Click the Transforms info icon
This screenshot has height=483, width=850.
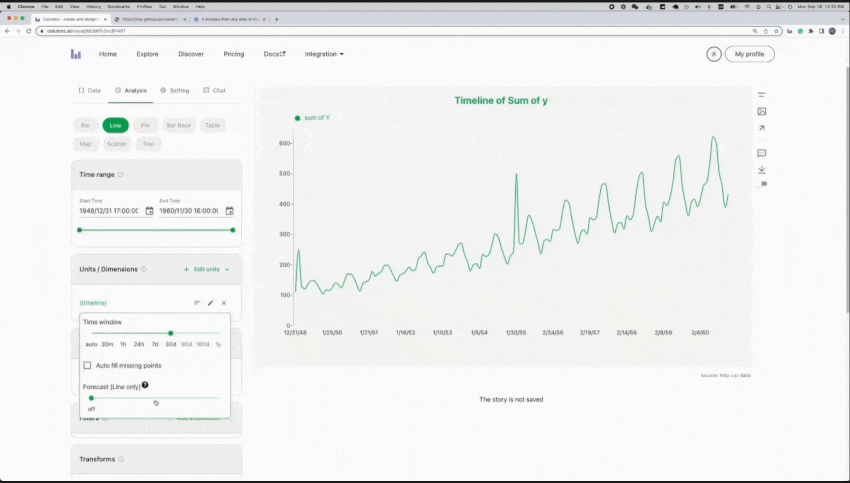coord(121,459)
